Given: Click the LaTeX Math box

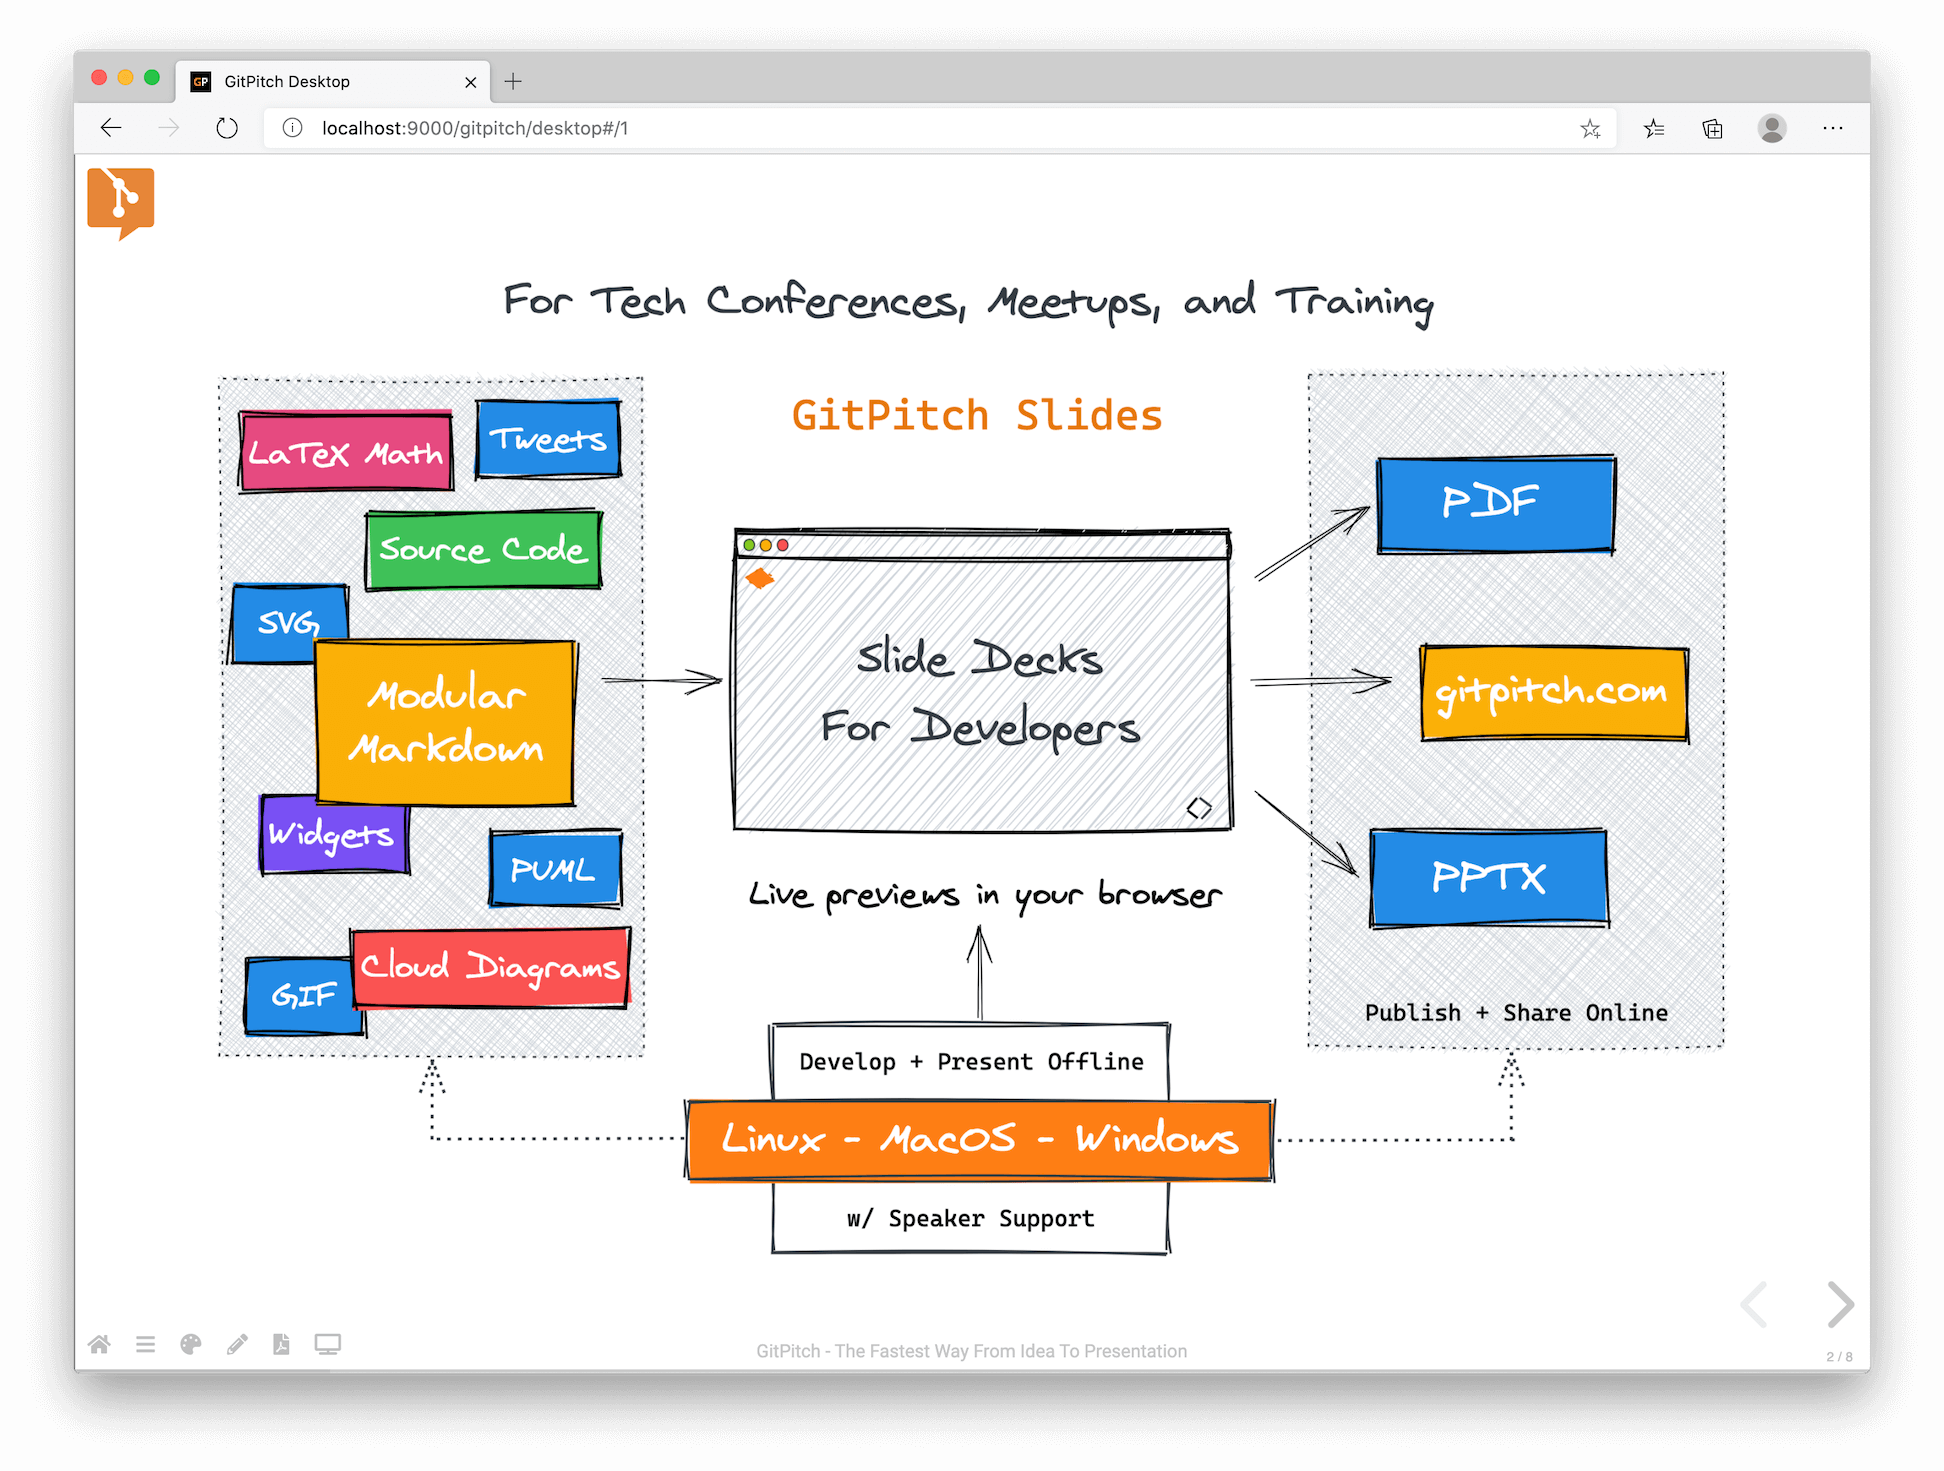Looking at the screenshot, I should [346, 451].
